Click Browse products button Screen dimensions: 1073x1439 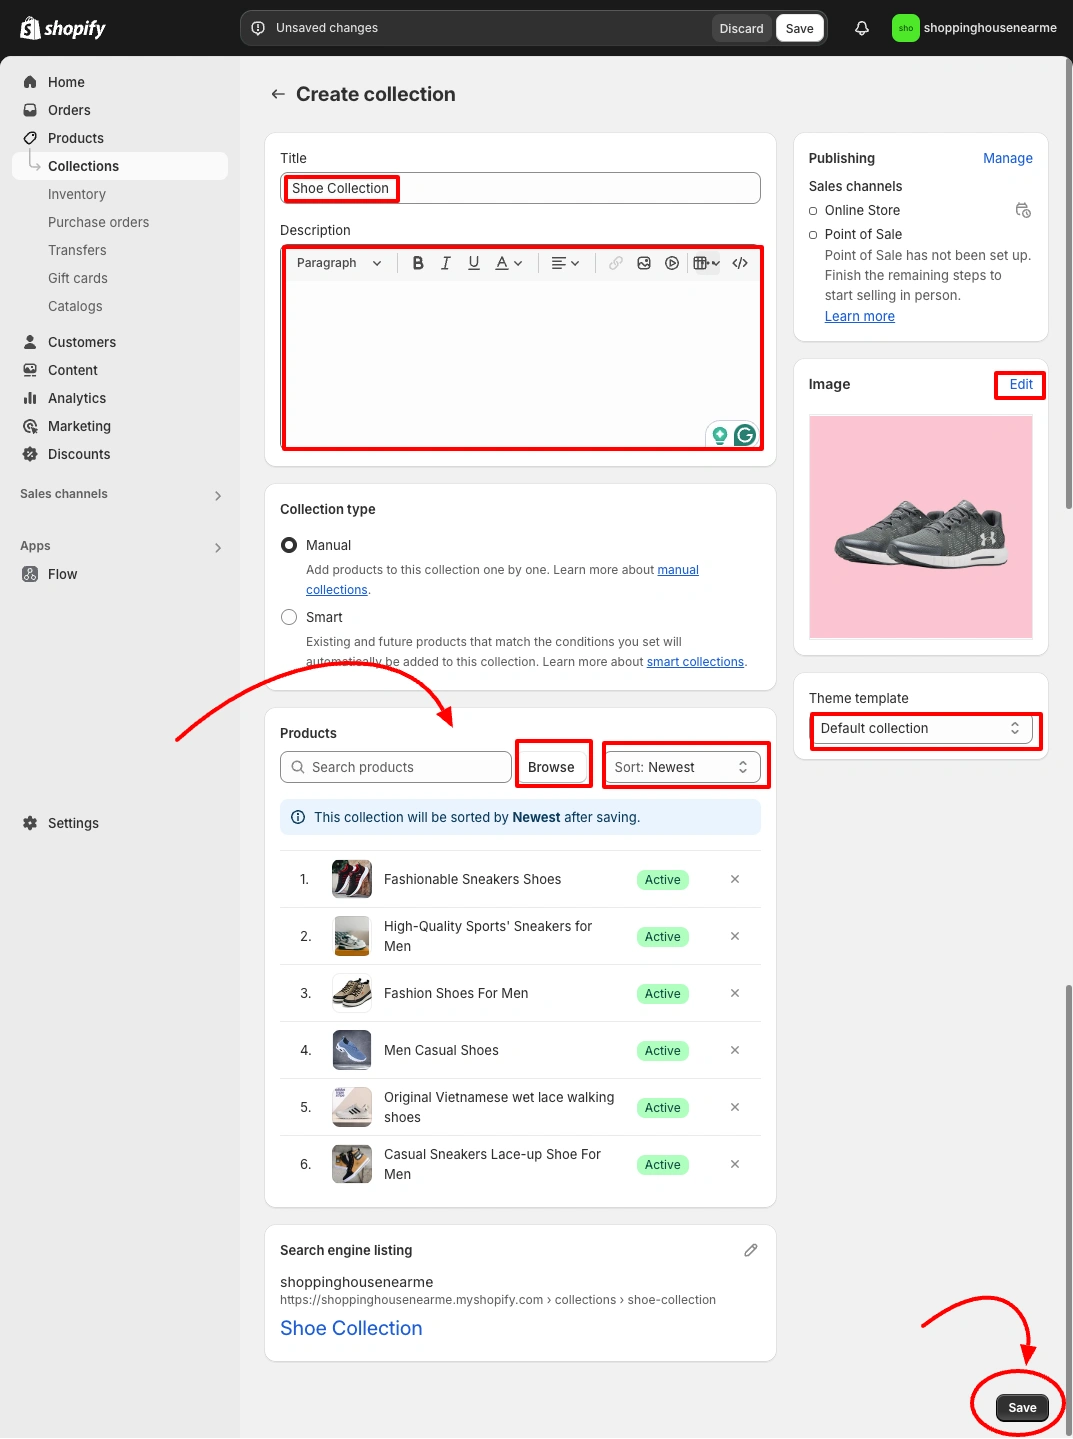click(x=551, y=767)
